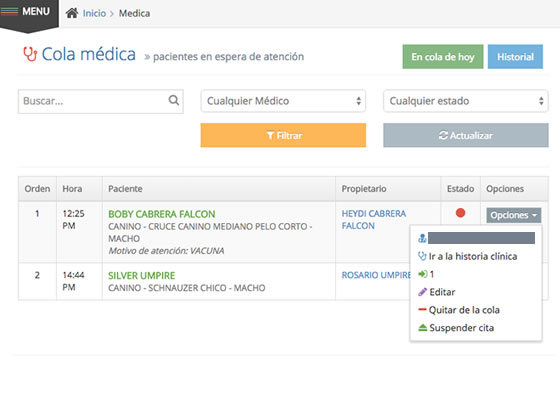The width and height of the screenshot is (560, 420).
Task: Click the green eject icon for Suspender
Action: point(422,328)
